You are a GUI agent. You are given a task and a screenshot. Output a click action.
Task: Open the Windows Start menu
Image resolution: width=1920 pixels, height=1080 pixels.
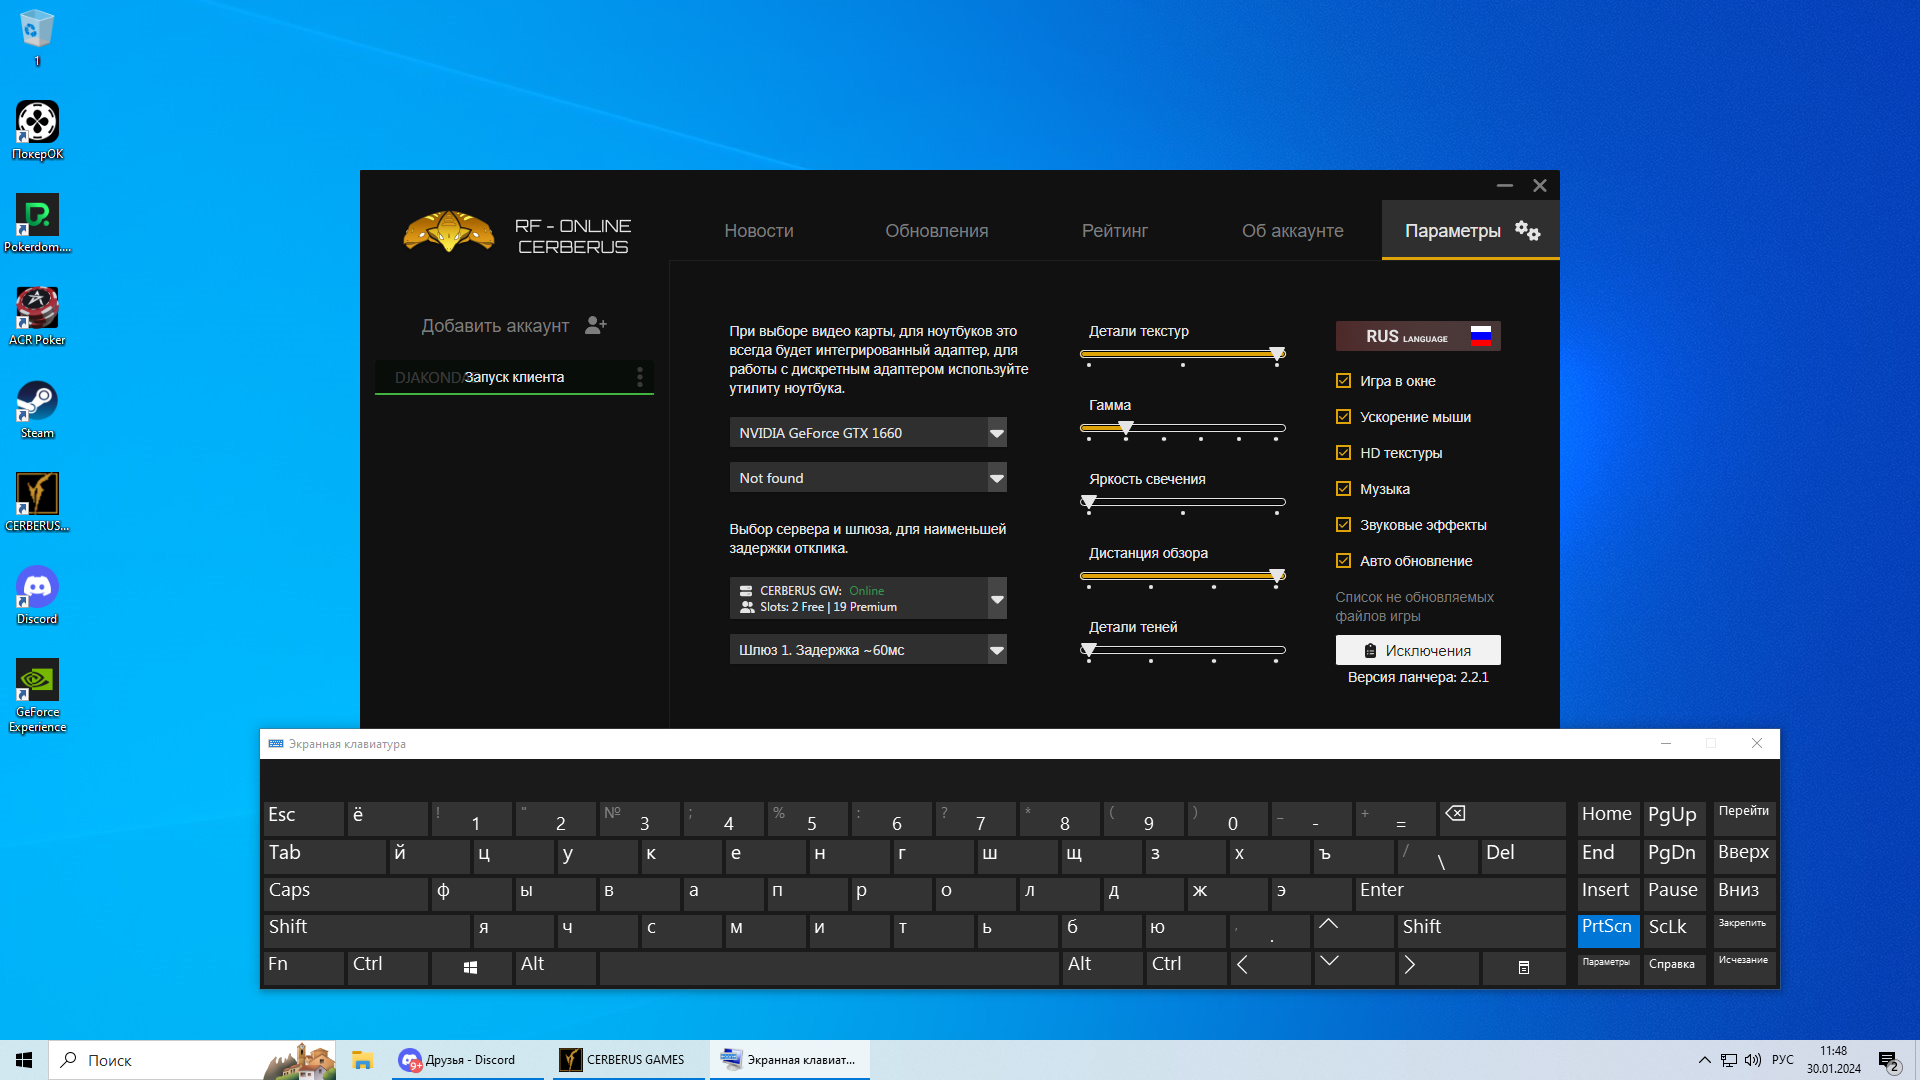(24, 1060)
